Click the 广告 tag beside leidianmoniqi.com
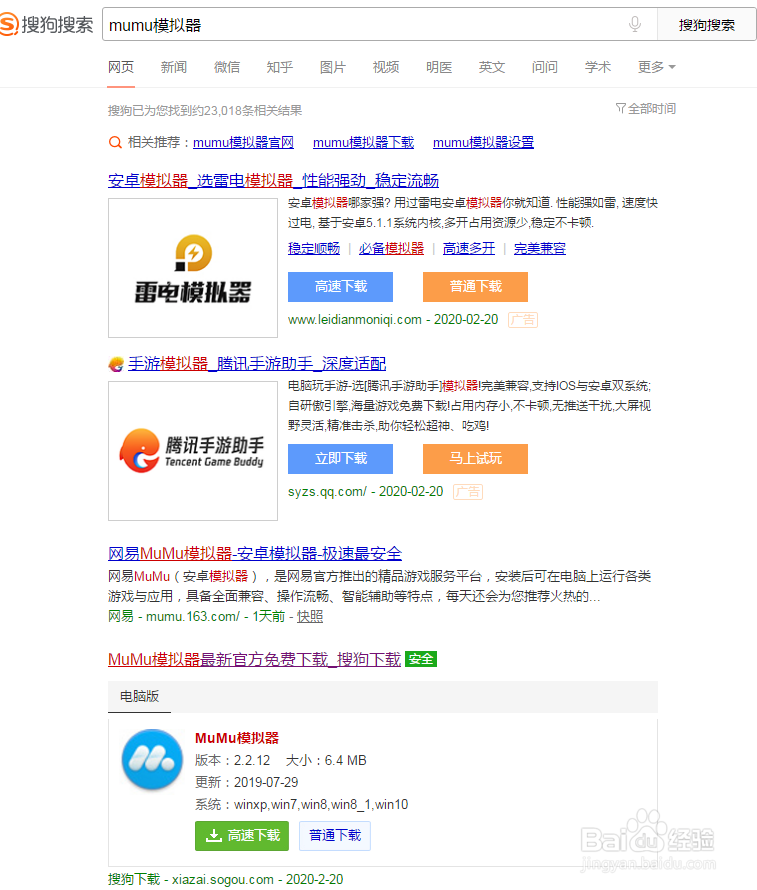 coord(523,320)
